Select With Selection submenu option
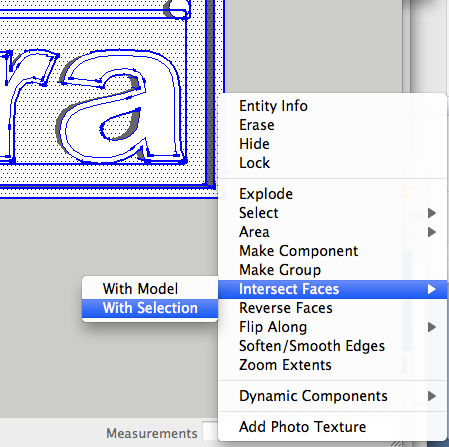 click(x=150, y=308)
